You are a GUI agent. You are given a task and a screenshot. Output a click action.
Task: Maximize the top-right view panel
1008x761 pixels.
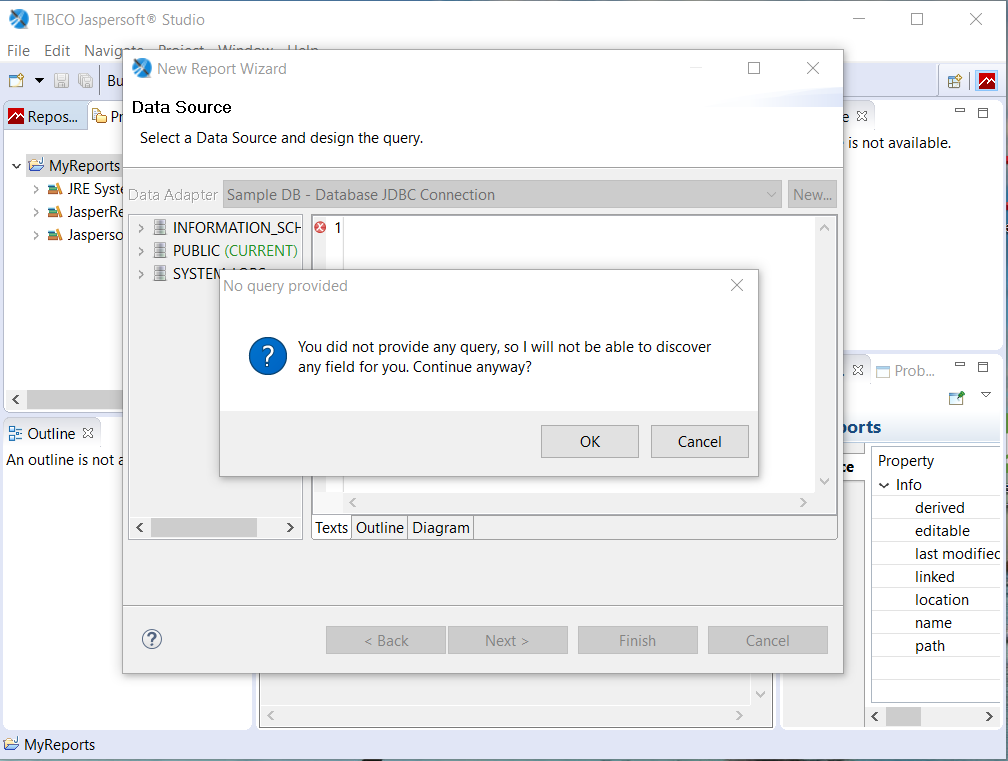click(x=983, y=112)
